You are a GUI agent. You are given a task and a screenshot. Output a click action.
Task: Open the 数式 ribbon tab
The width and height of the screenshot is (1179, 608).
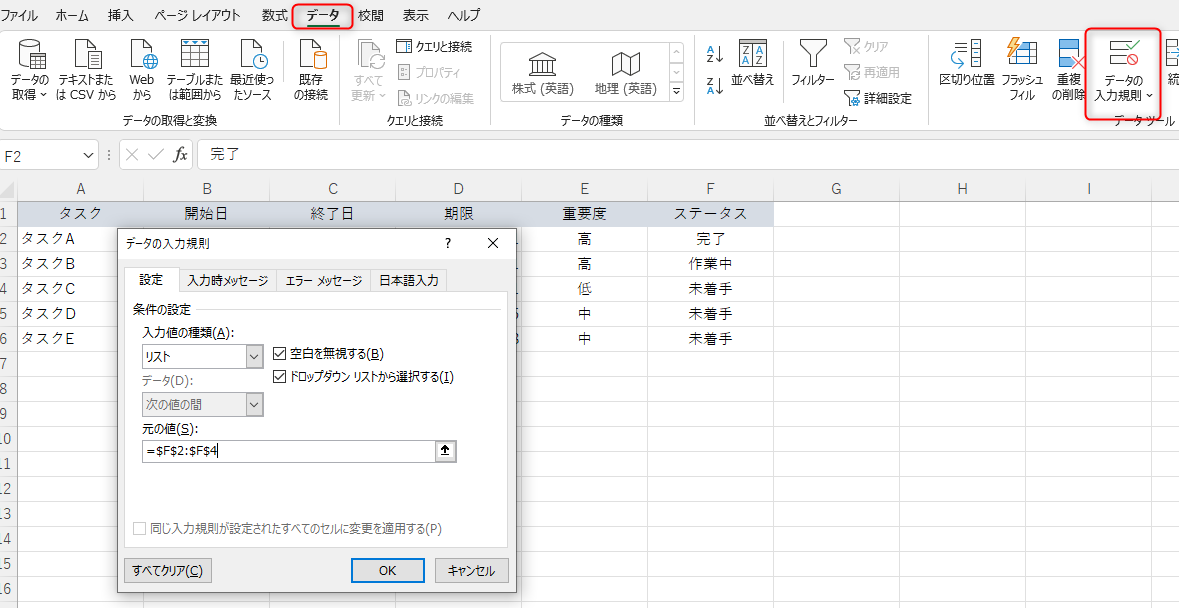(274, 15)
